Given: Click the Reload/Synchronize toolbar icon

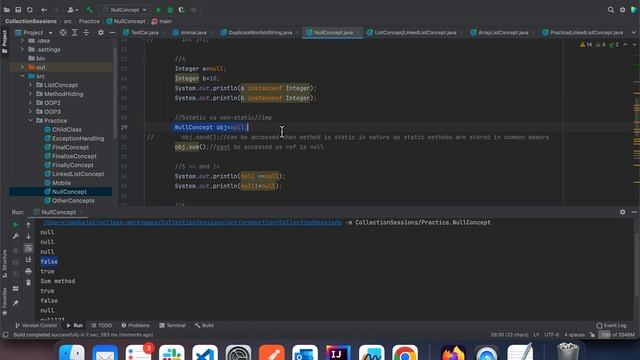Looking at the screenshot, I should pos(30,10).
